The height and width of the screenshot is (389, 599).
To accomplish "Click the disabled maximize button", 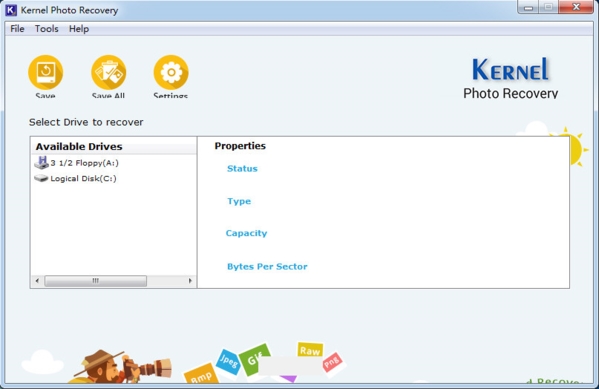I will coord(549,7).
